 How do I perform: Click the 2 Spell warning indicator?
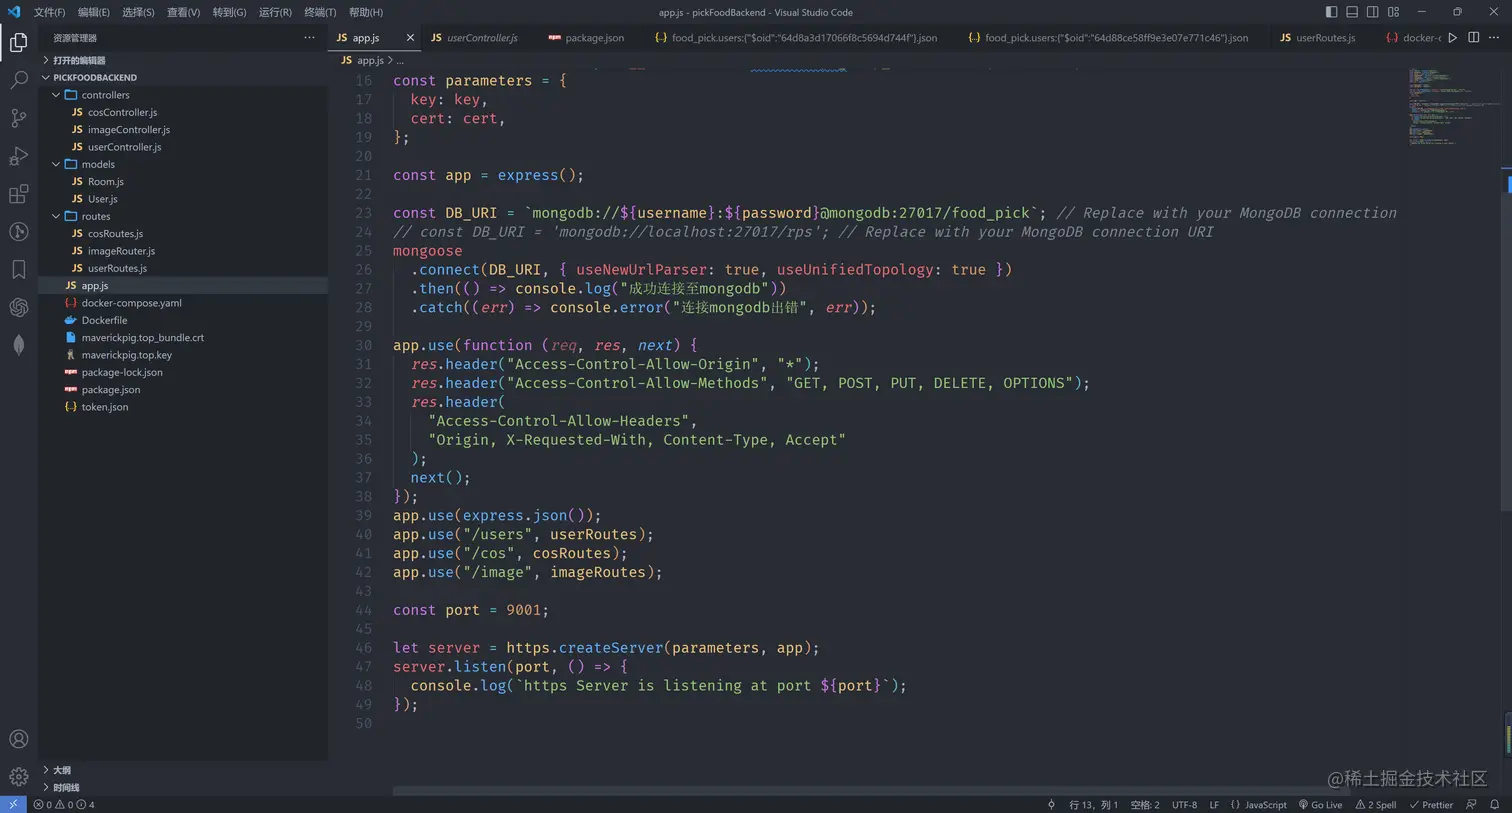1376,804
